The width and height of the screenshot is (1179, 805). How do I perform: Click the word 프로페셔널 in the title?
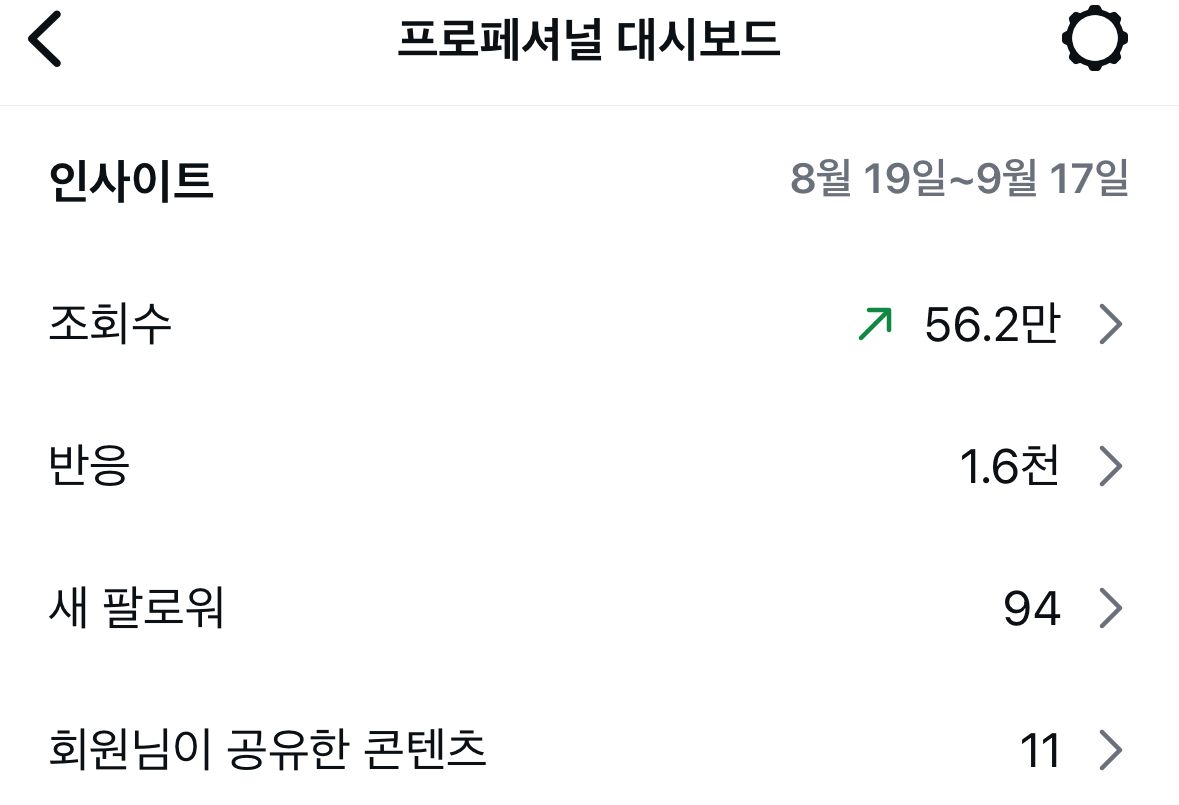[x=500, y=41]
